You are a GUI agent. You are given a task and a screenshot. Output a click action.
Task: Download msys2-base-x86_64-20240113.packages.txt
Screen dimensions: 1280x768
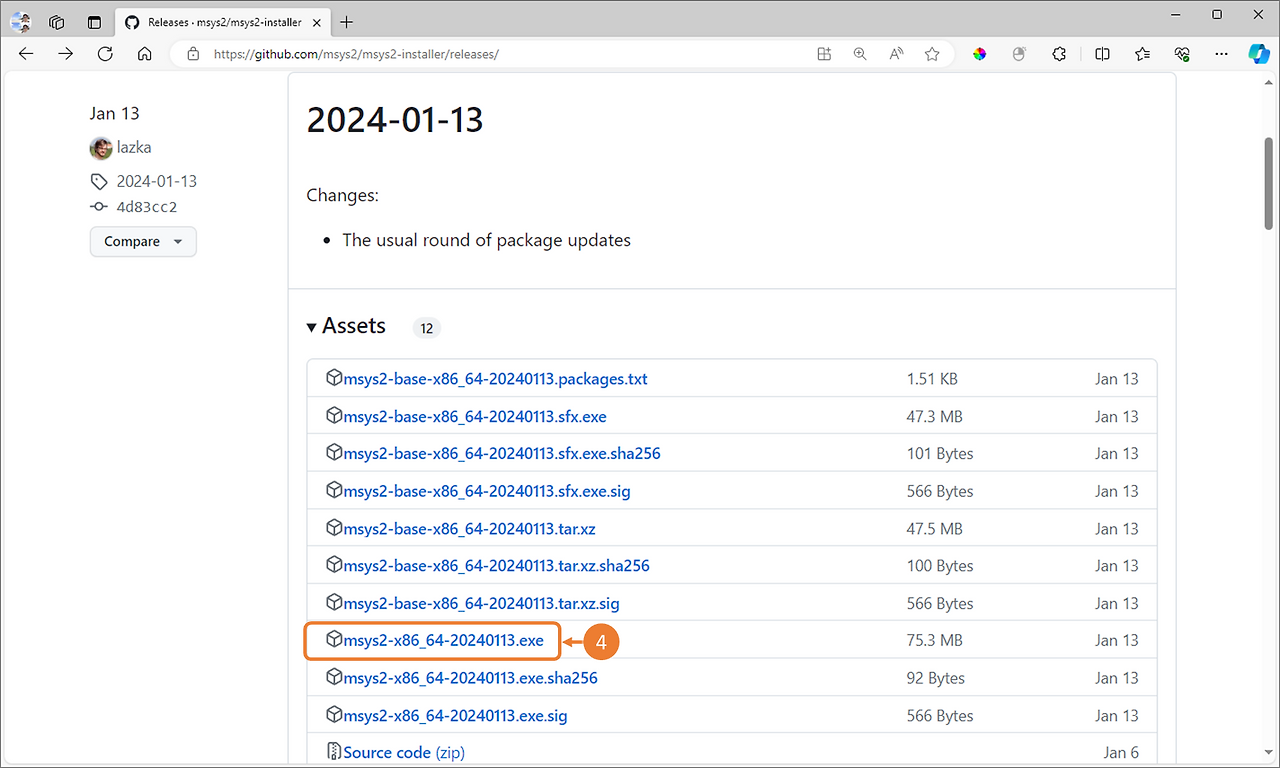[495, 379]
